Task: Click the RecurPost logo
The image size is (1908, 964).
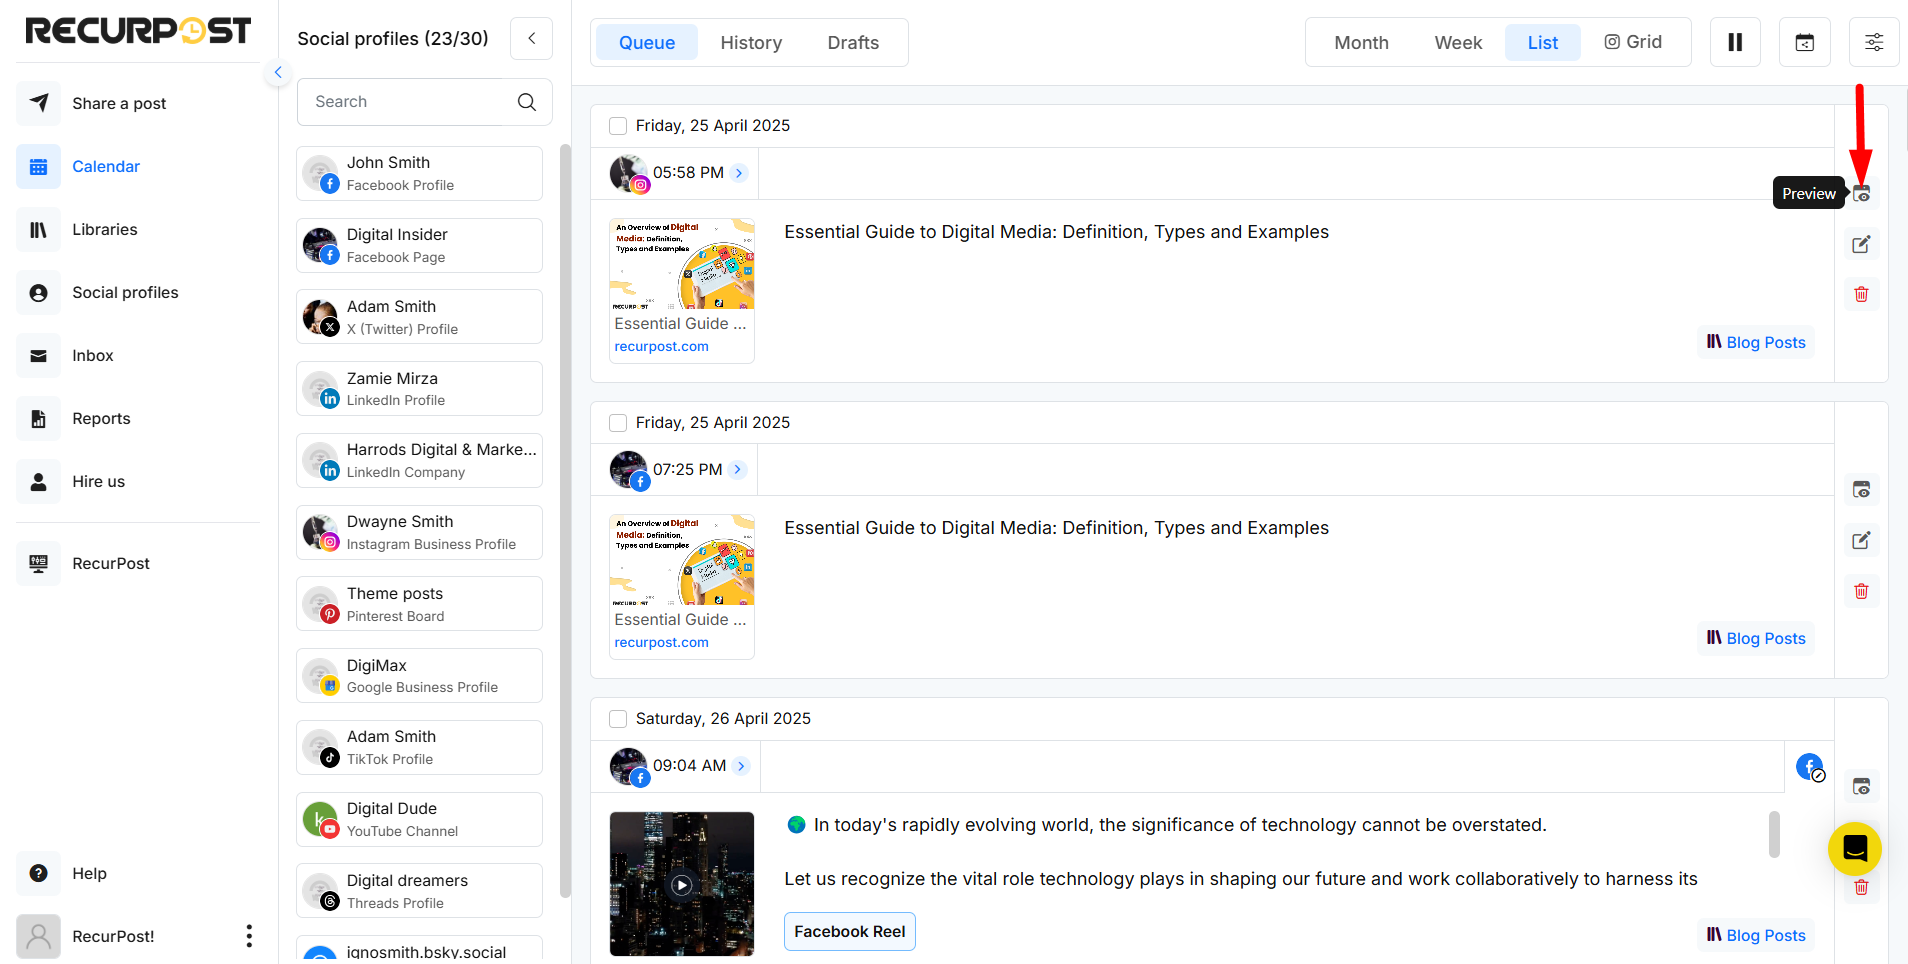Action: (x=138, y=31)
